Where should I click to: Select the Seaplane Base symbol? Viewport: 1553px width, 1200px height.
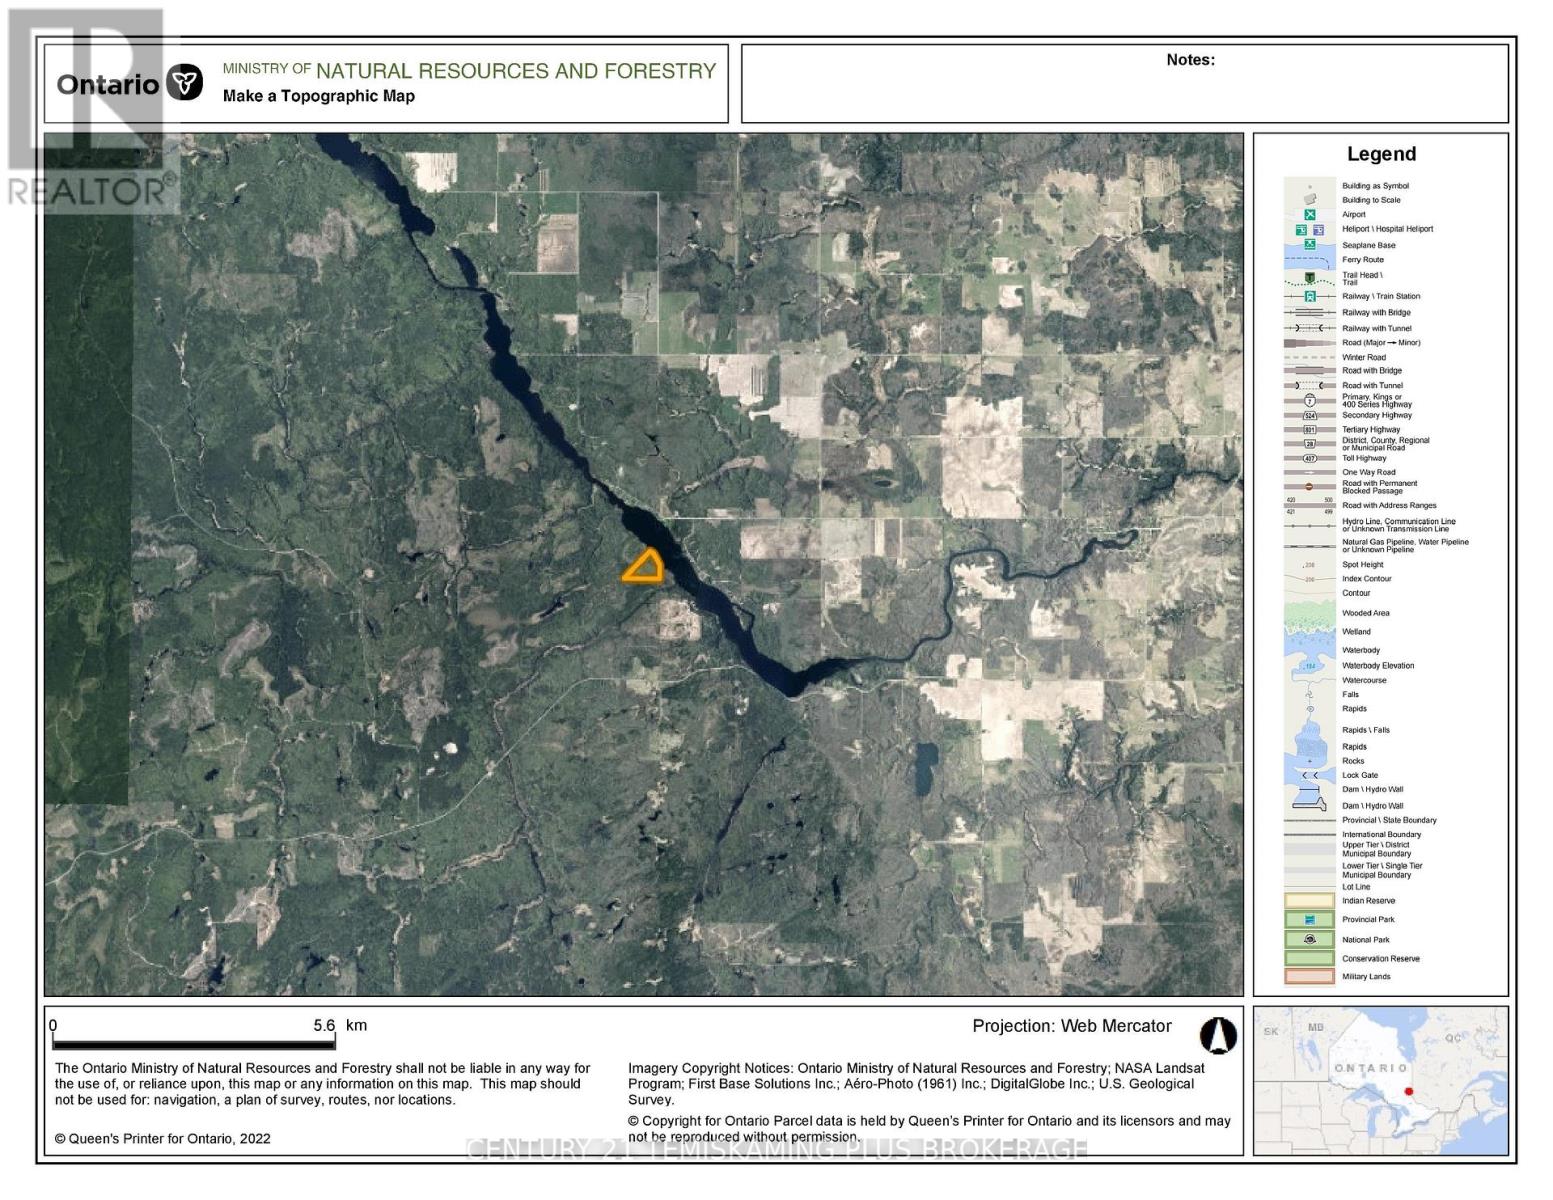pos(1310,245)
